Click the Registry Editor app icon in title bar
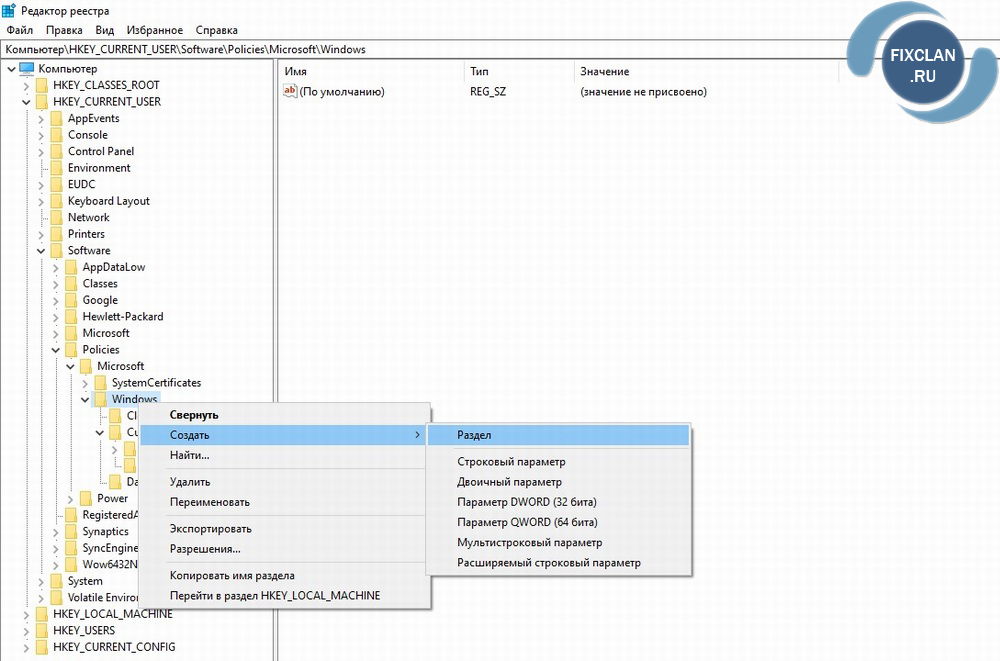The height and width of the screenshot is (661, 1000). [9, 10]
